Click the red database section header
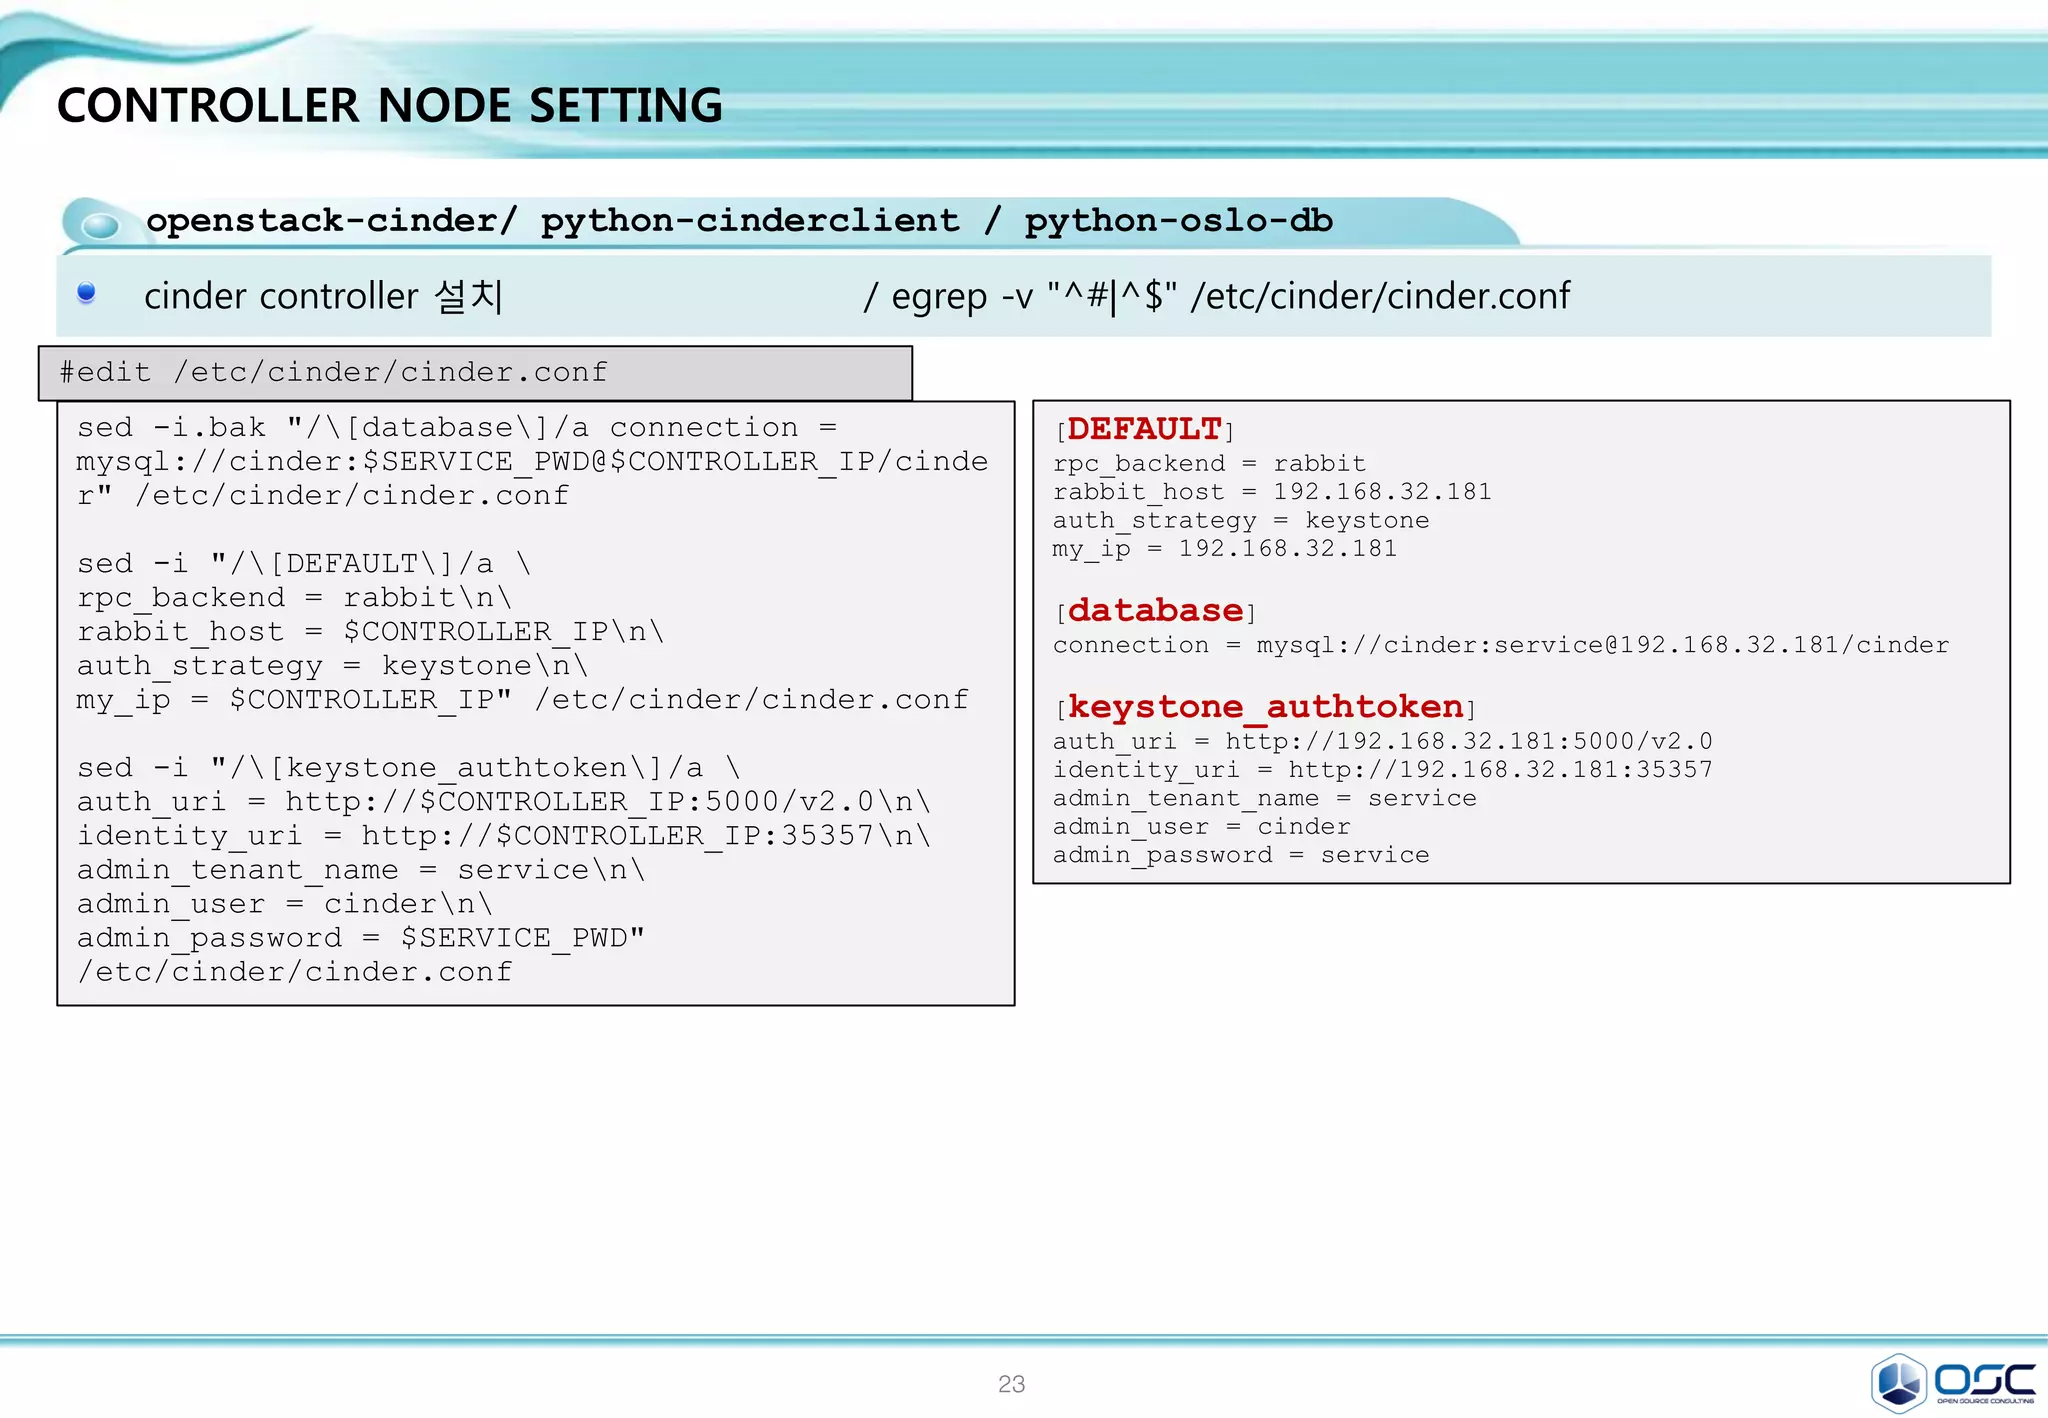The width and height of the screenshot is (2048, 1418). (1155, 610)
